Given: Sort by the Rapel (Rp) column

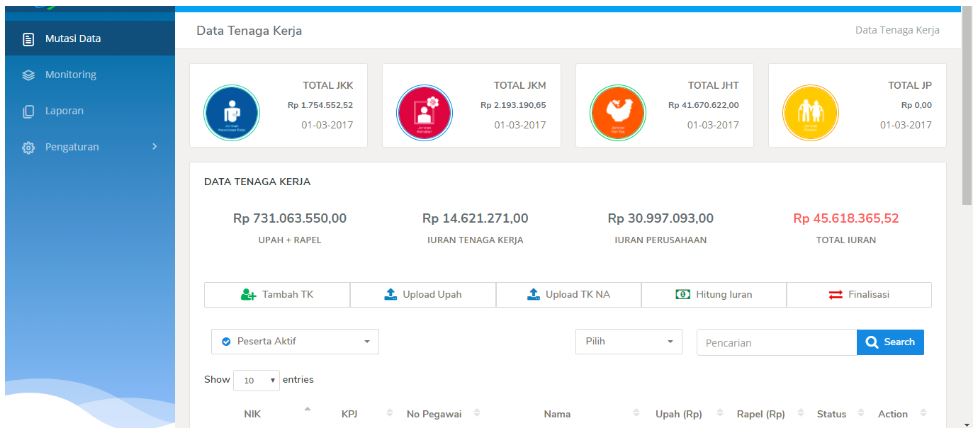Looking at the screenshot, I should click(761, 414).
